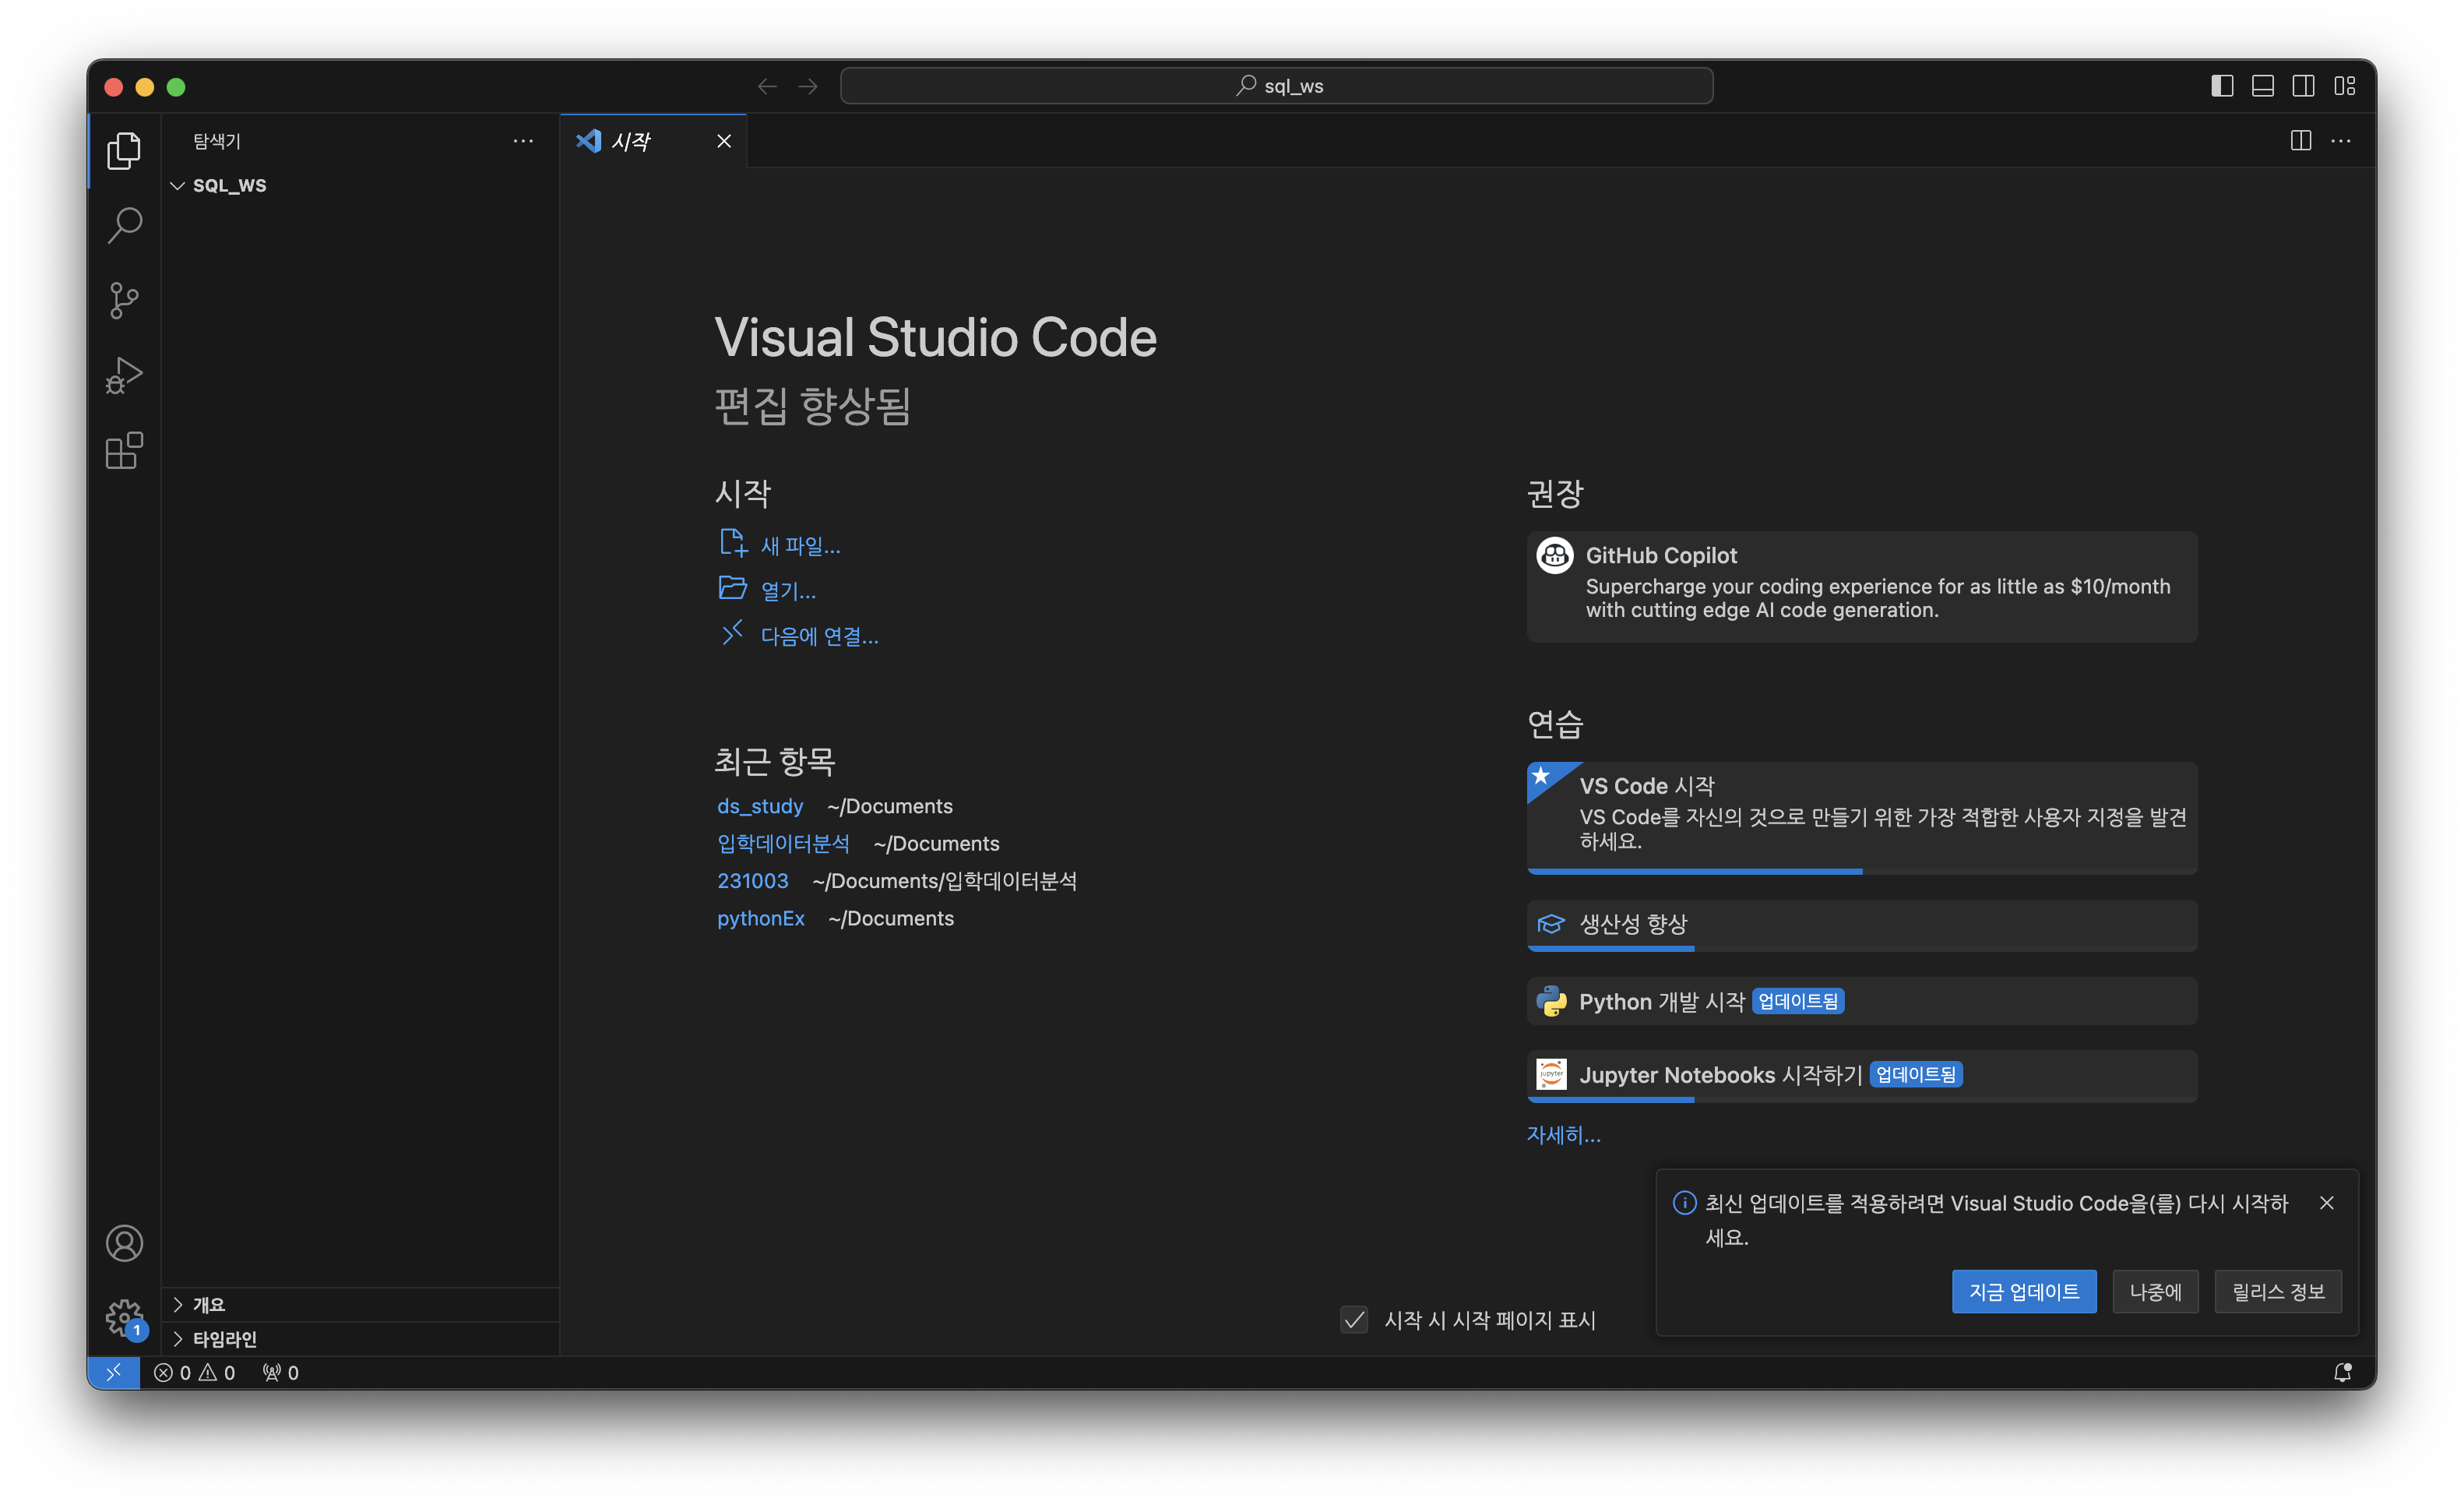
Task: Select the 시작 welcome tab
Action: [x=632, y=141]
